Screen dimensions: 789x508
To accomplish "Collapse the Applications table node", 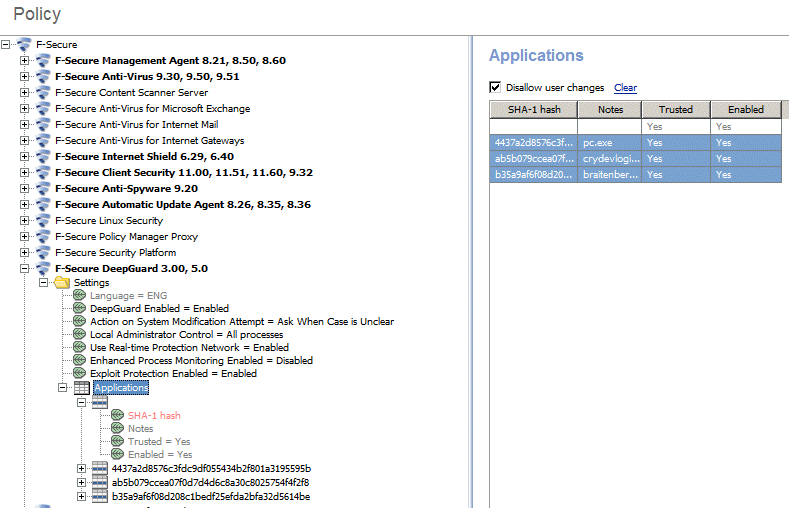I will tap(62, 388).
